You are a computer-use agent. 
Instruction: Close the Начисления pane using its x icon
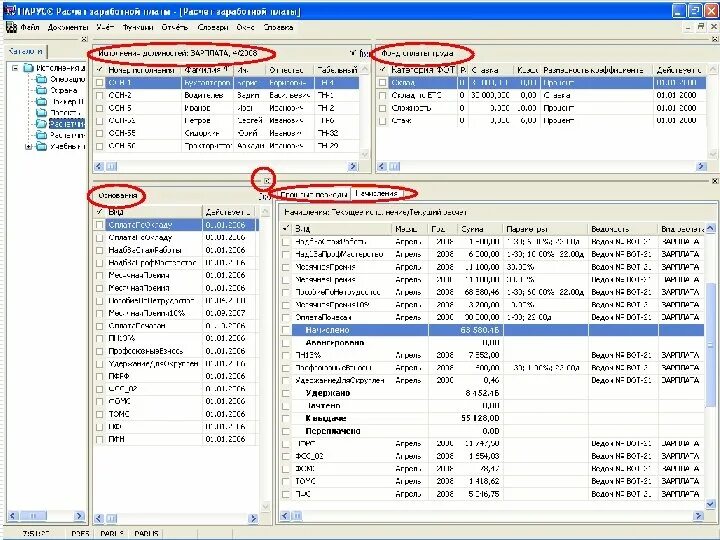(x=714, y=181)
